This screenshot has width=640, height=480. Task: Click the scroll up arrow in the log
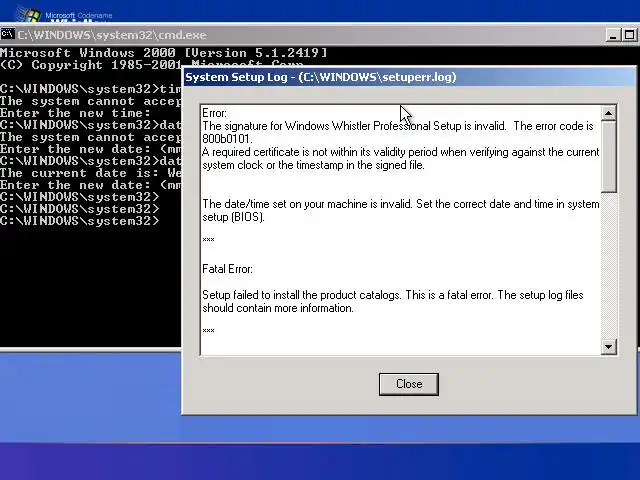[x=609, y=113]
